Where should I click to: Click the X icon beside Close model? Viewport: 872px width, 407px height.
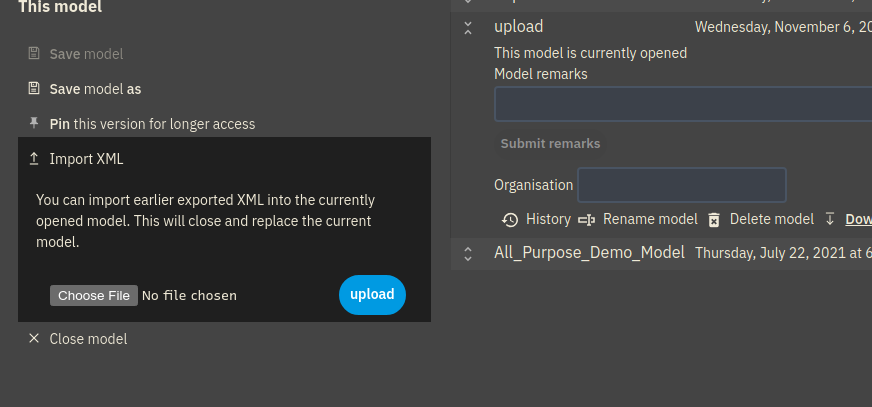pyautogui.click(x=34, y=338)
